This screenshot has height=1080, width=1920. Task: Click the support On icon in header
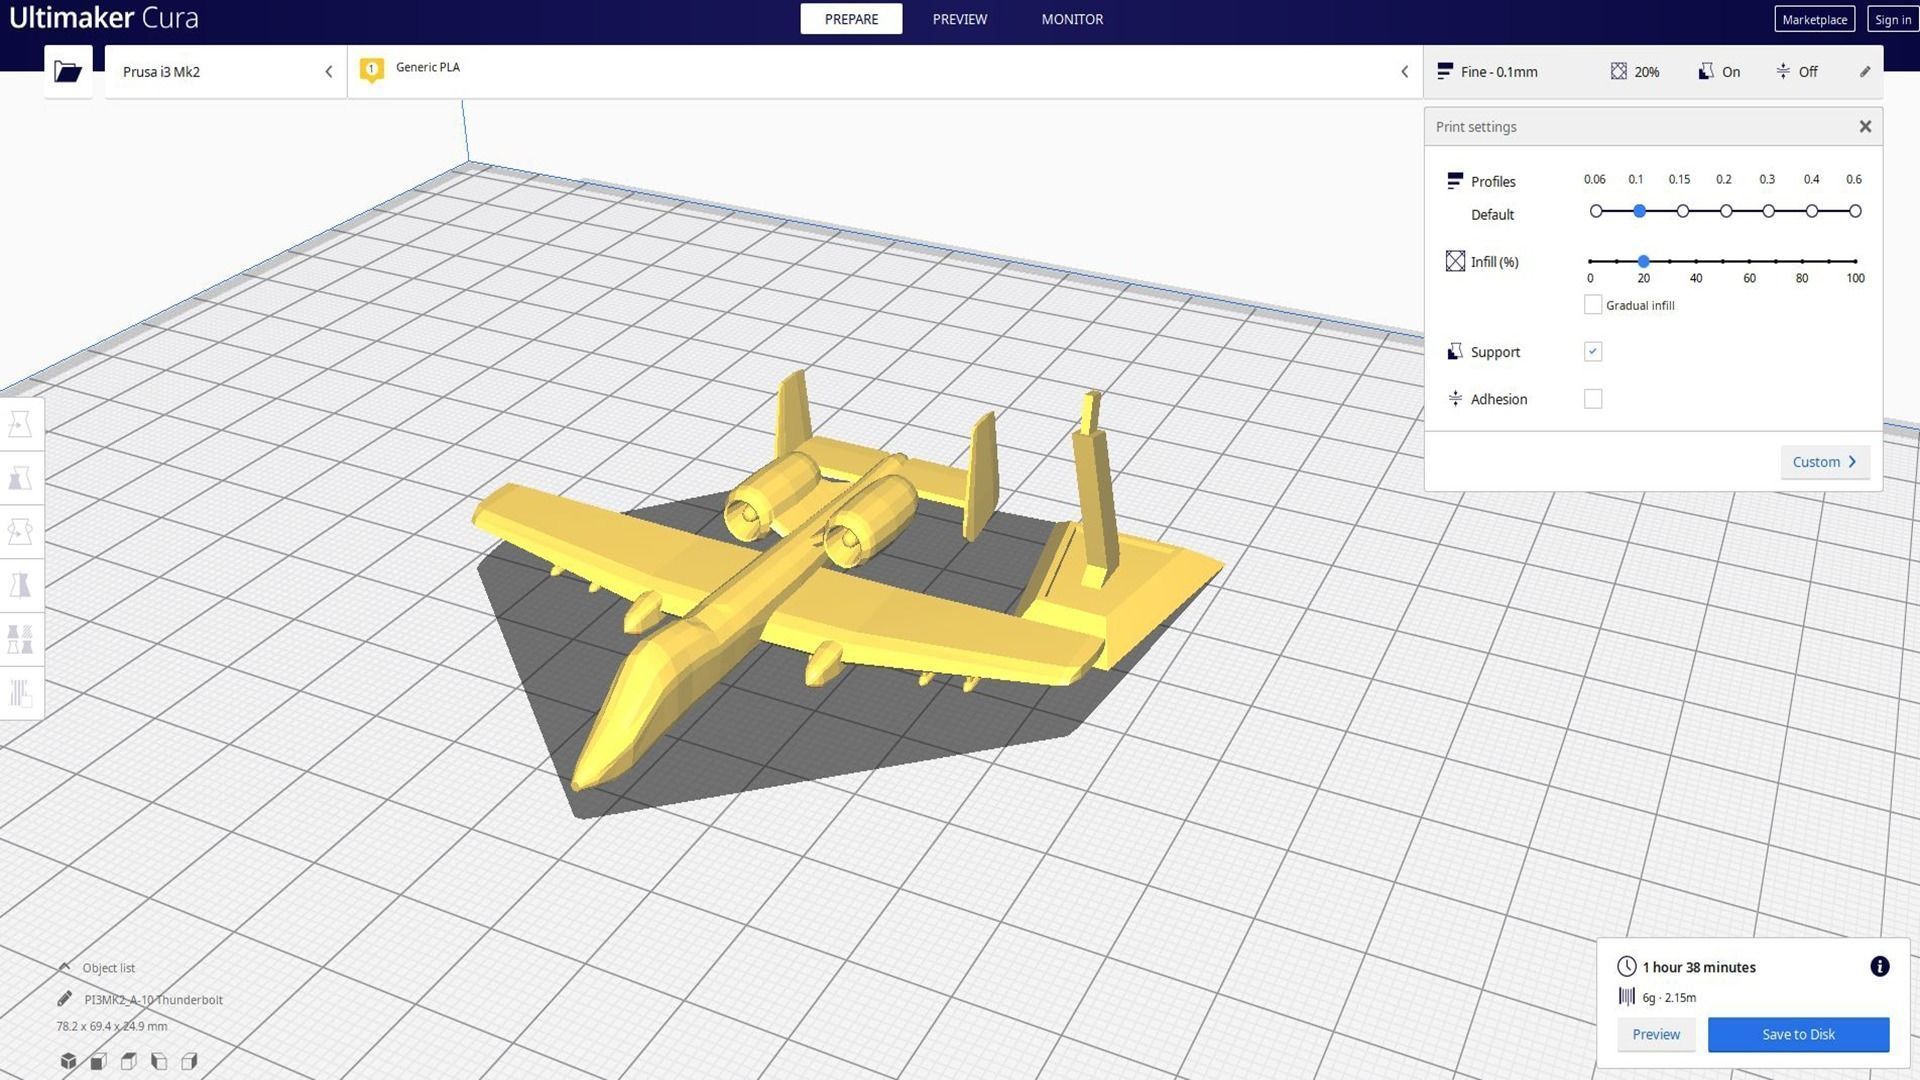[1705, 71]
